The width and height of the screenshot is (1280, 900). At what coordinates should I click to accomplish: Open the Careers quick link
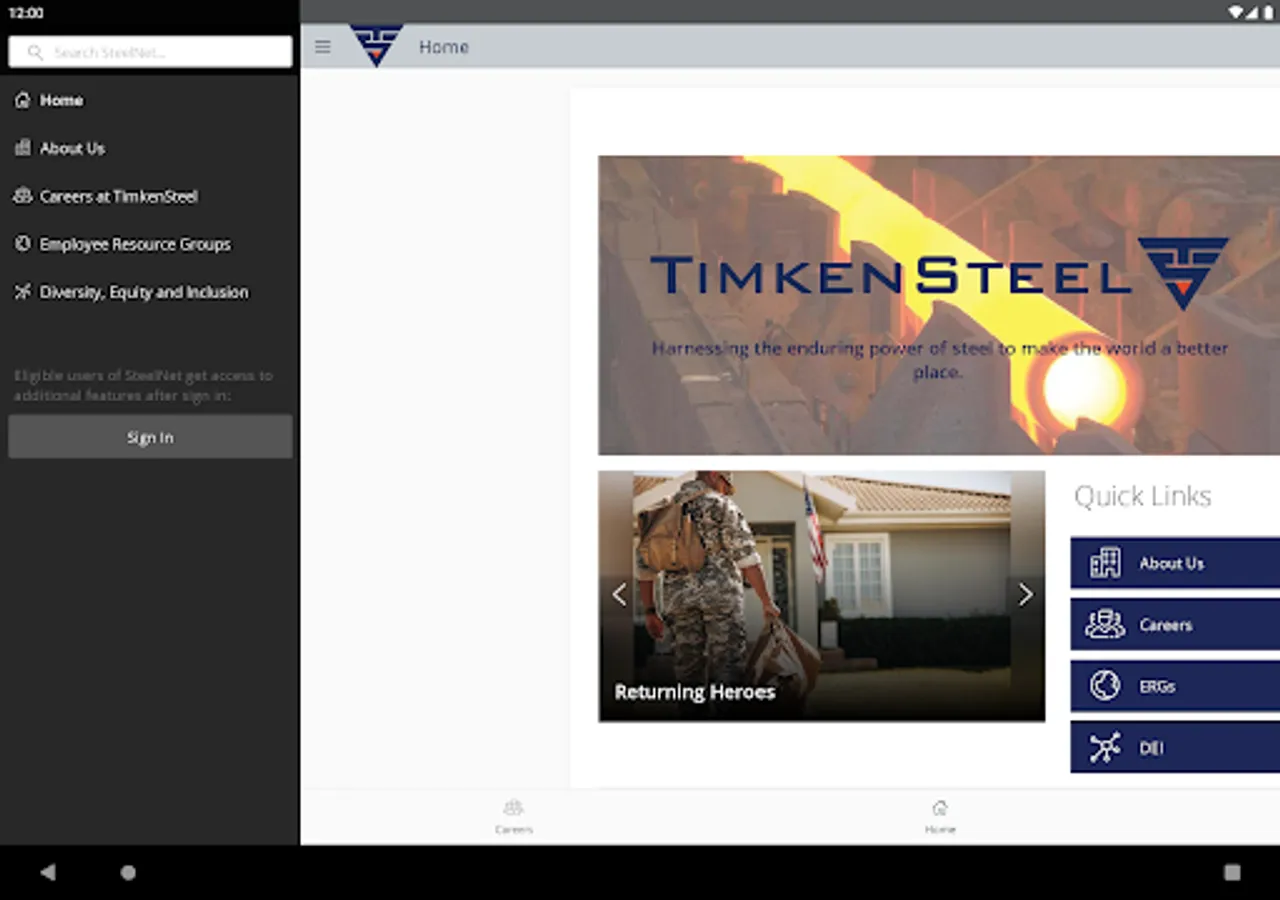(1175, 625)
